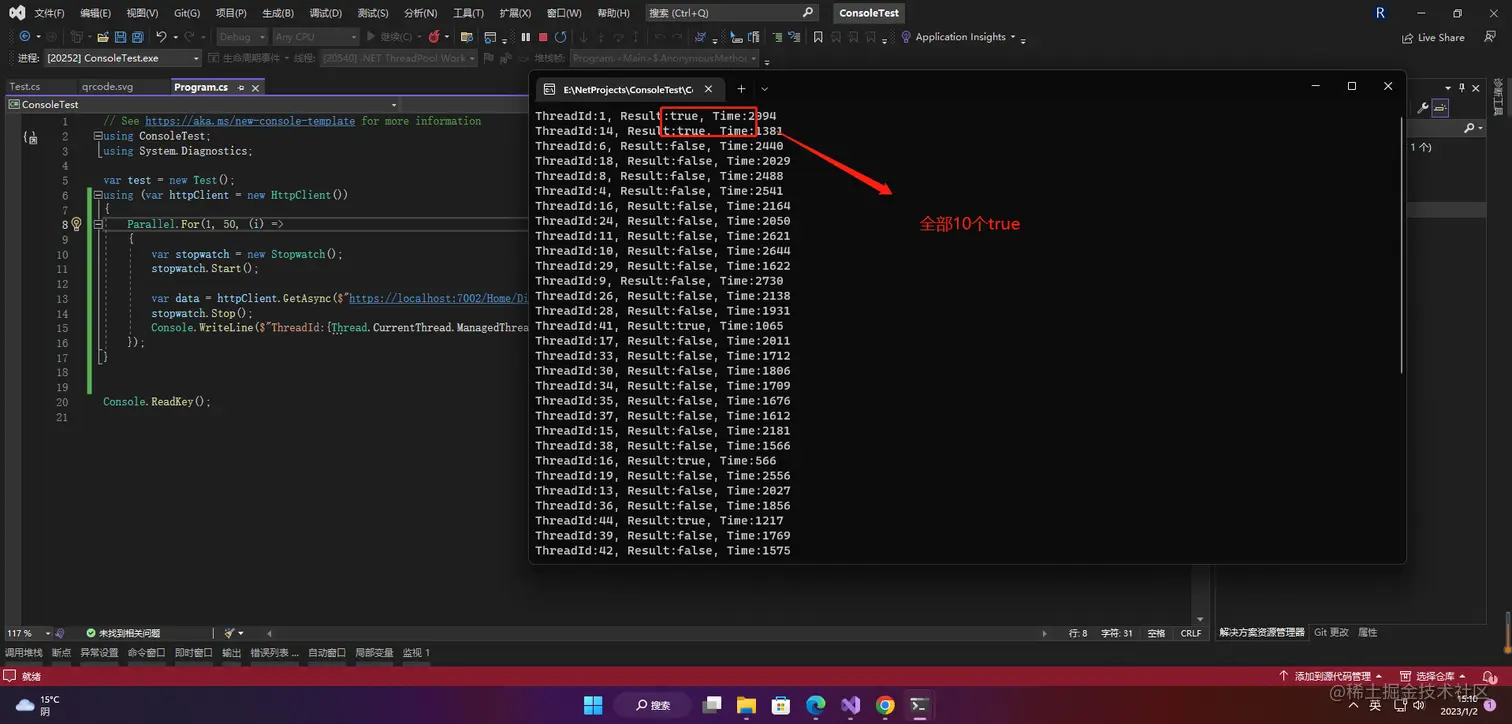
Task: Close the Program.cs tab
Action: pyautogui.click(x=255, y=88)
